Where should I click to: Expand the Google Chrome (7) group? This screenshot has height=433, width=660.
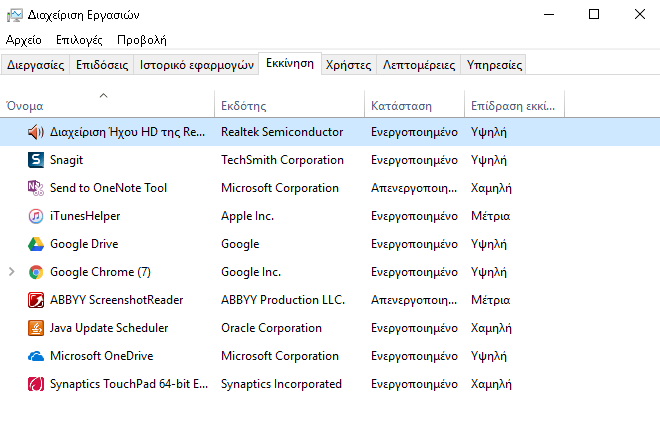[12, 272]
